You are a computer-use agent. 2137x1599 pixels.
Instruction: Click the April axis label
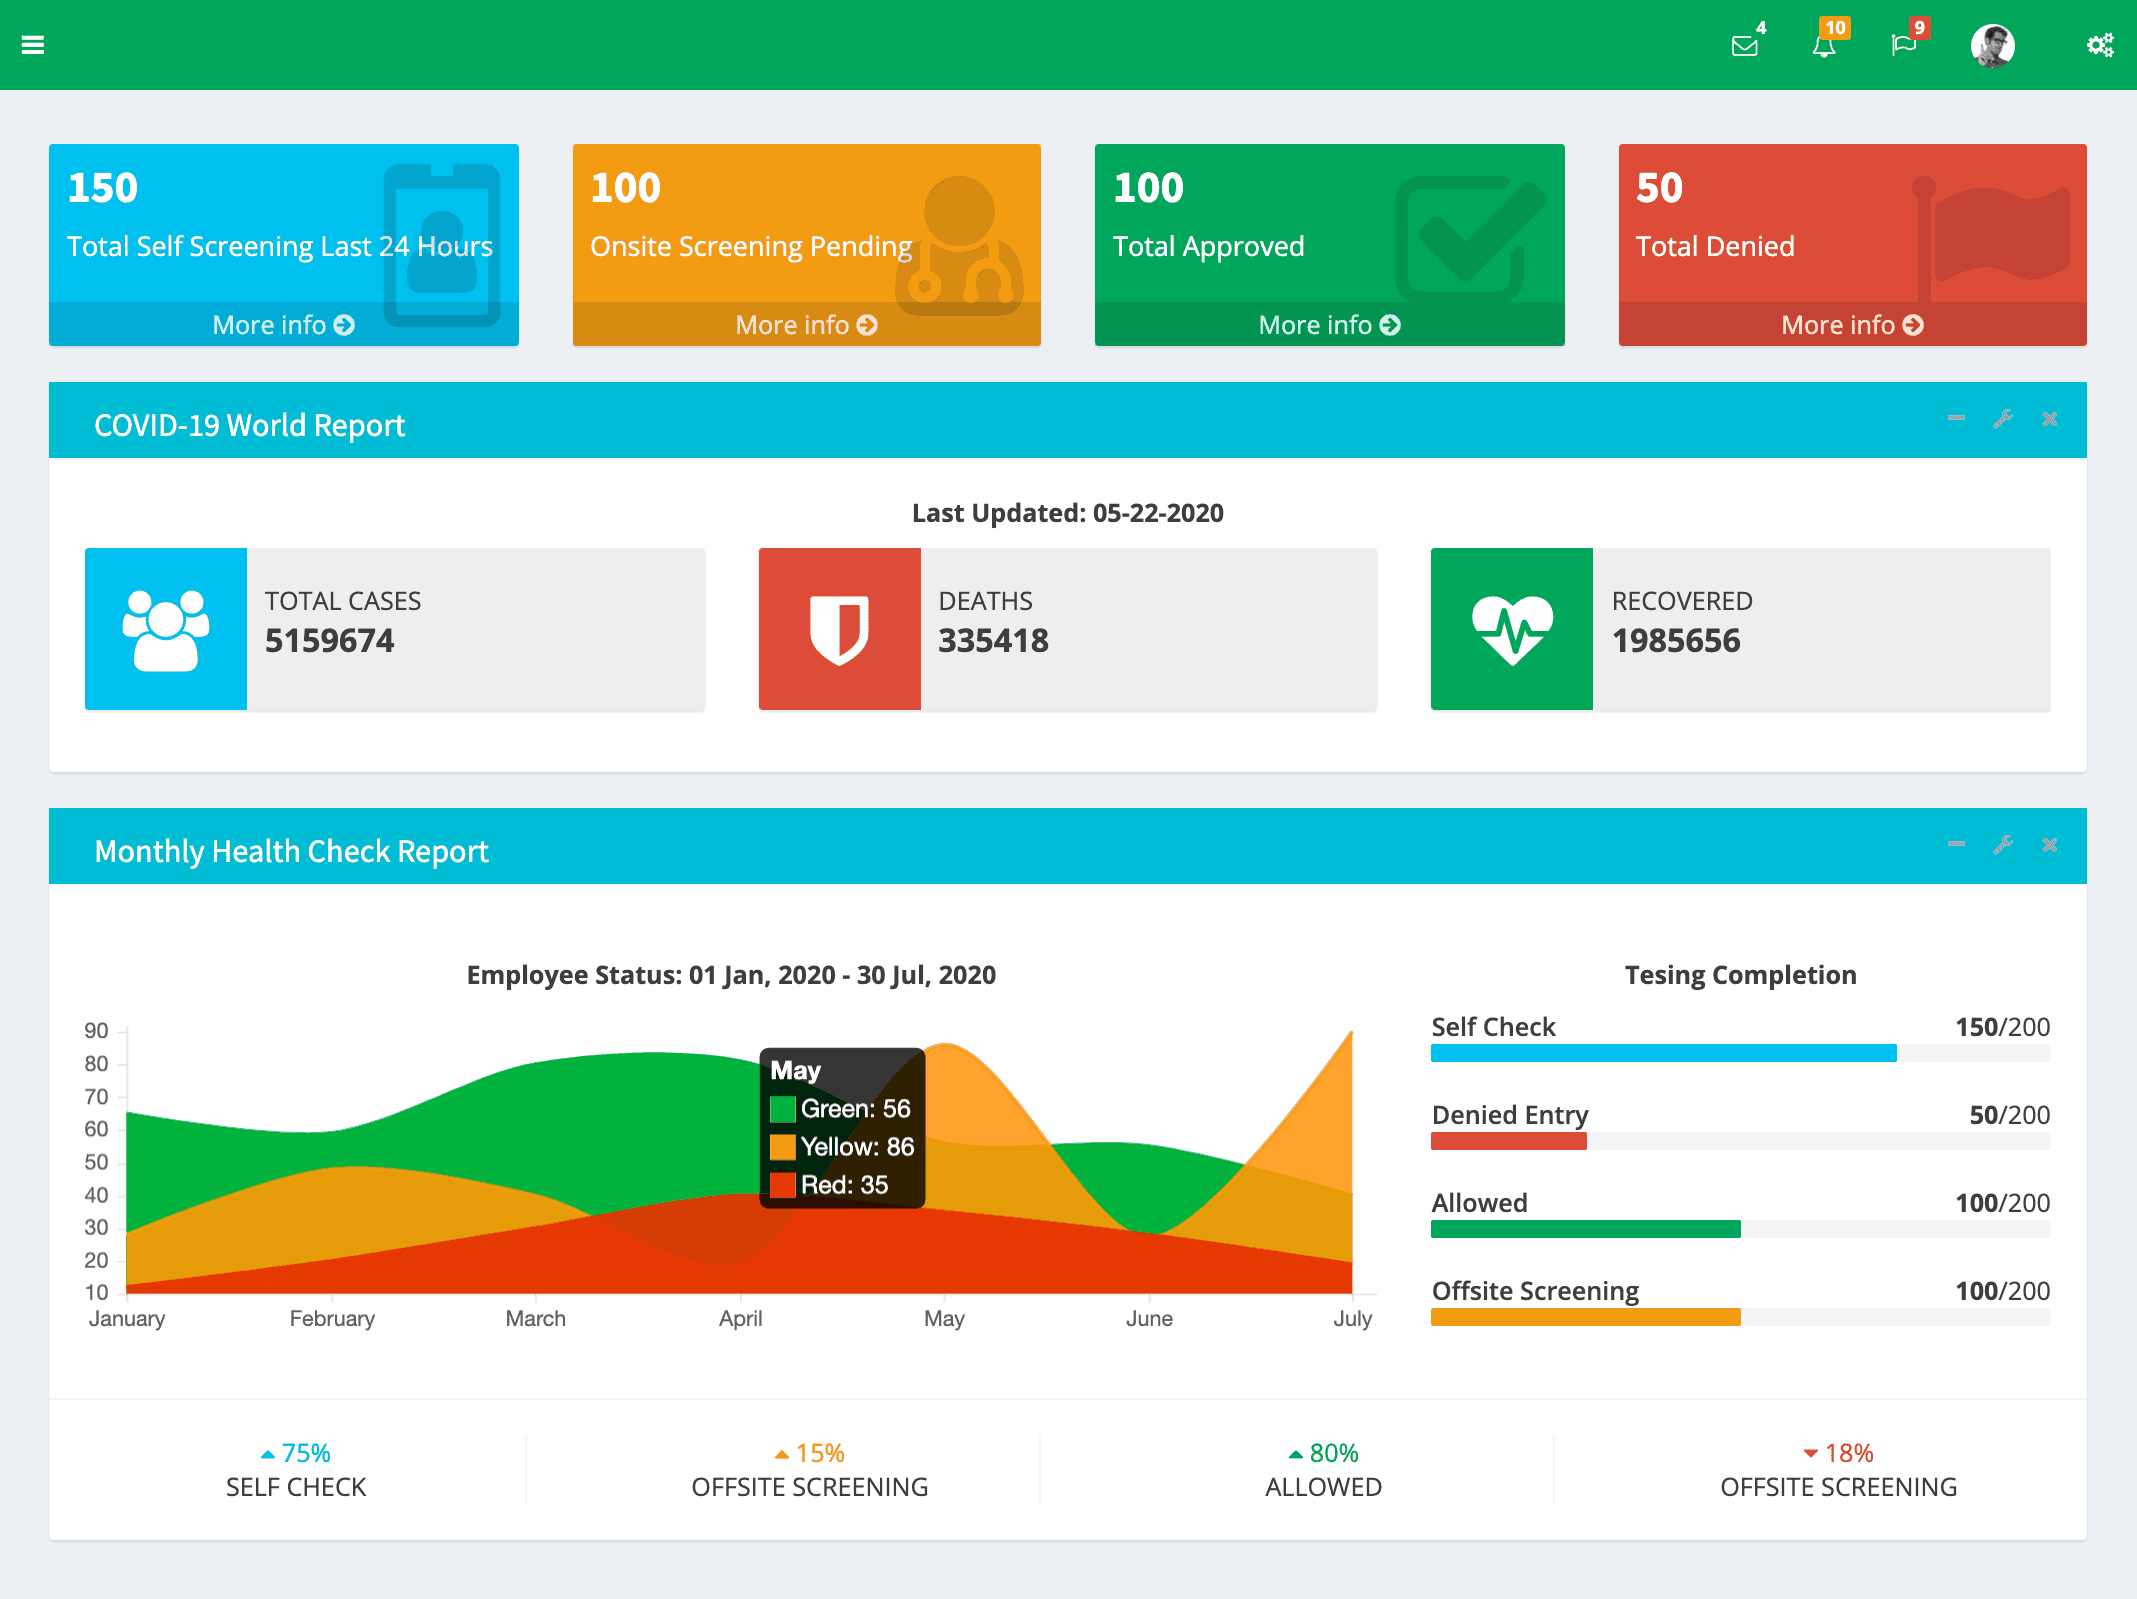click(741, 1318)
